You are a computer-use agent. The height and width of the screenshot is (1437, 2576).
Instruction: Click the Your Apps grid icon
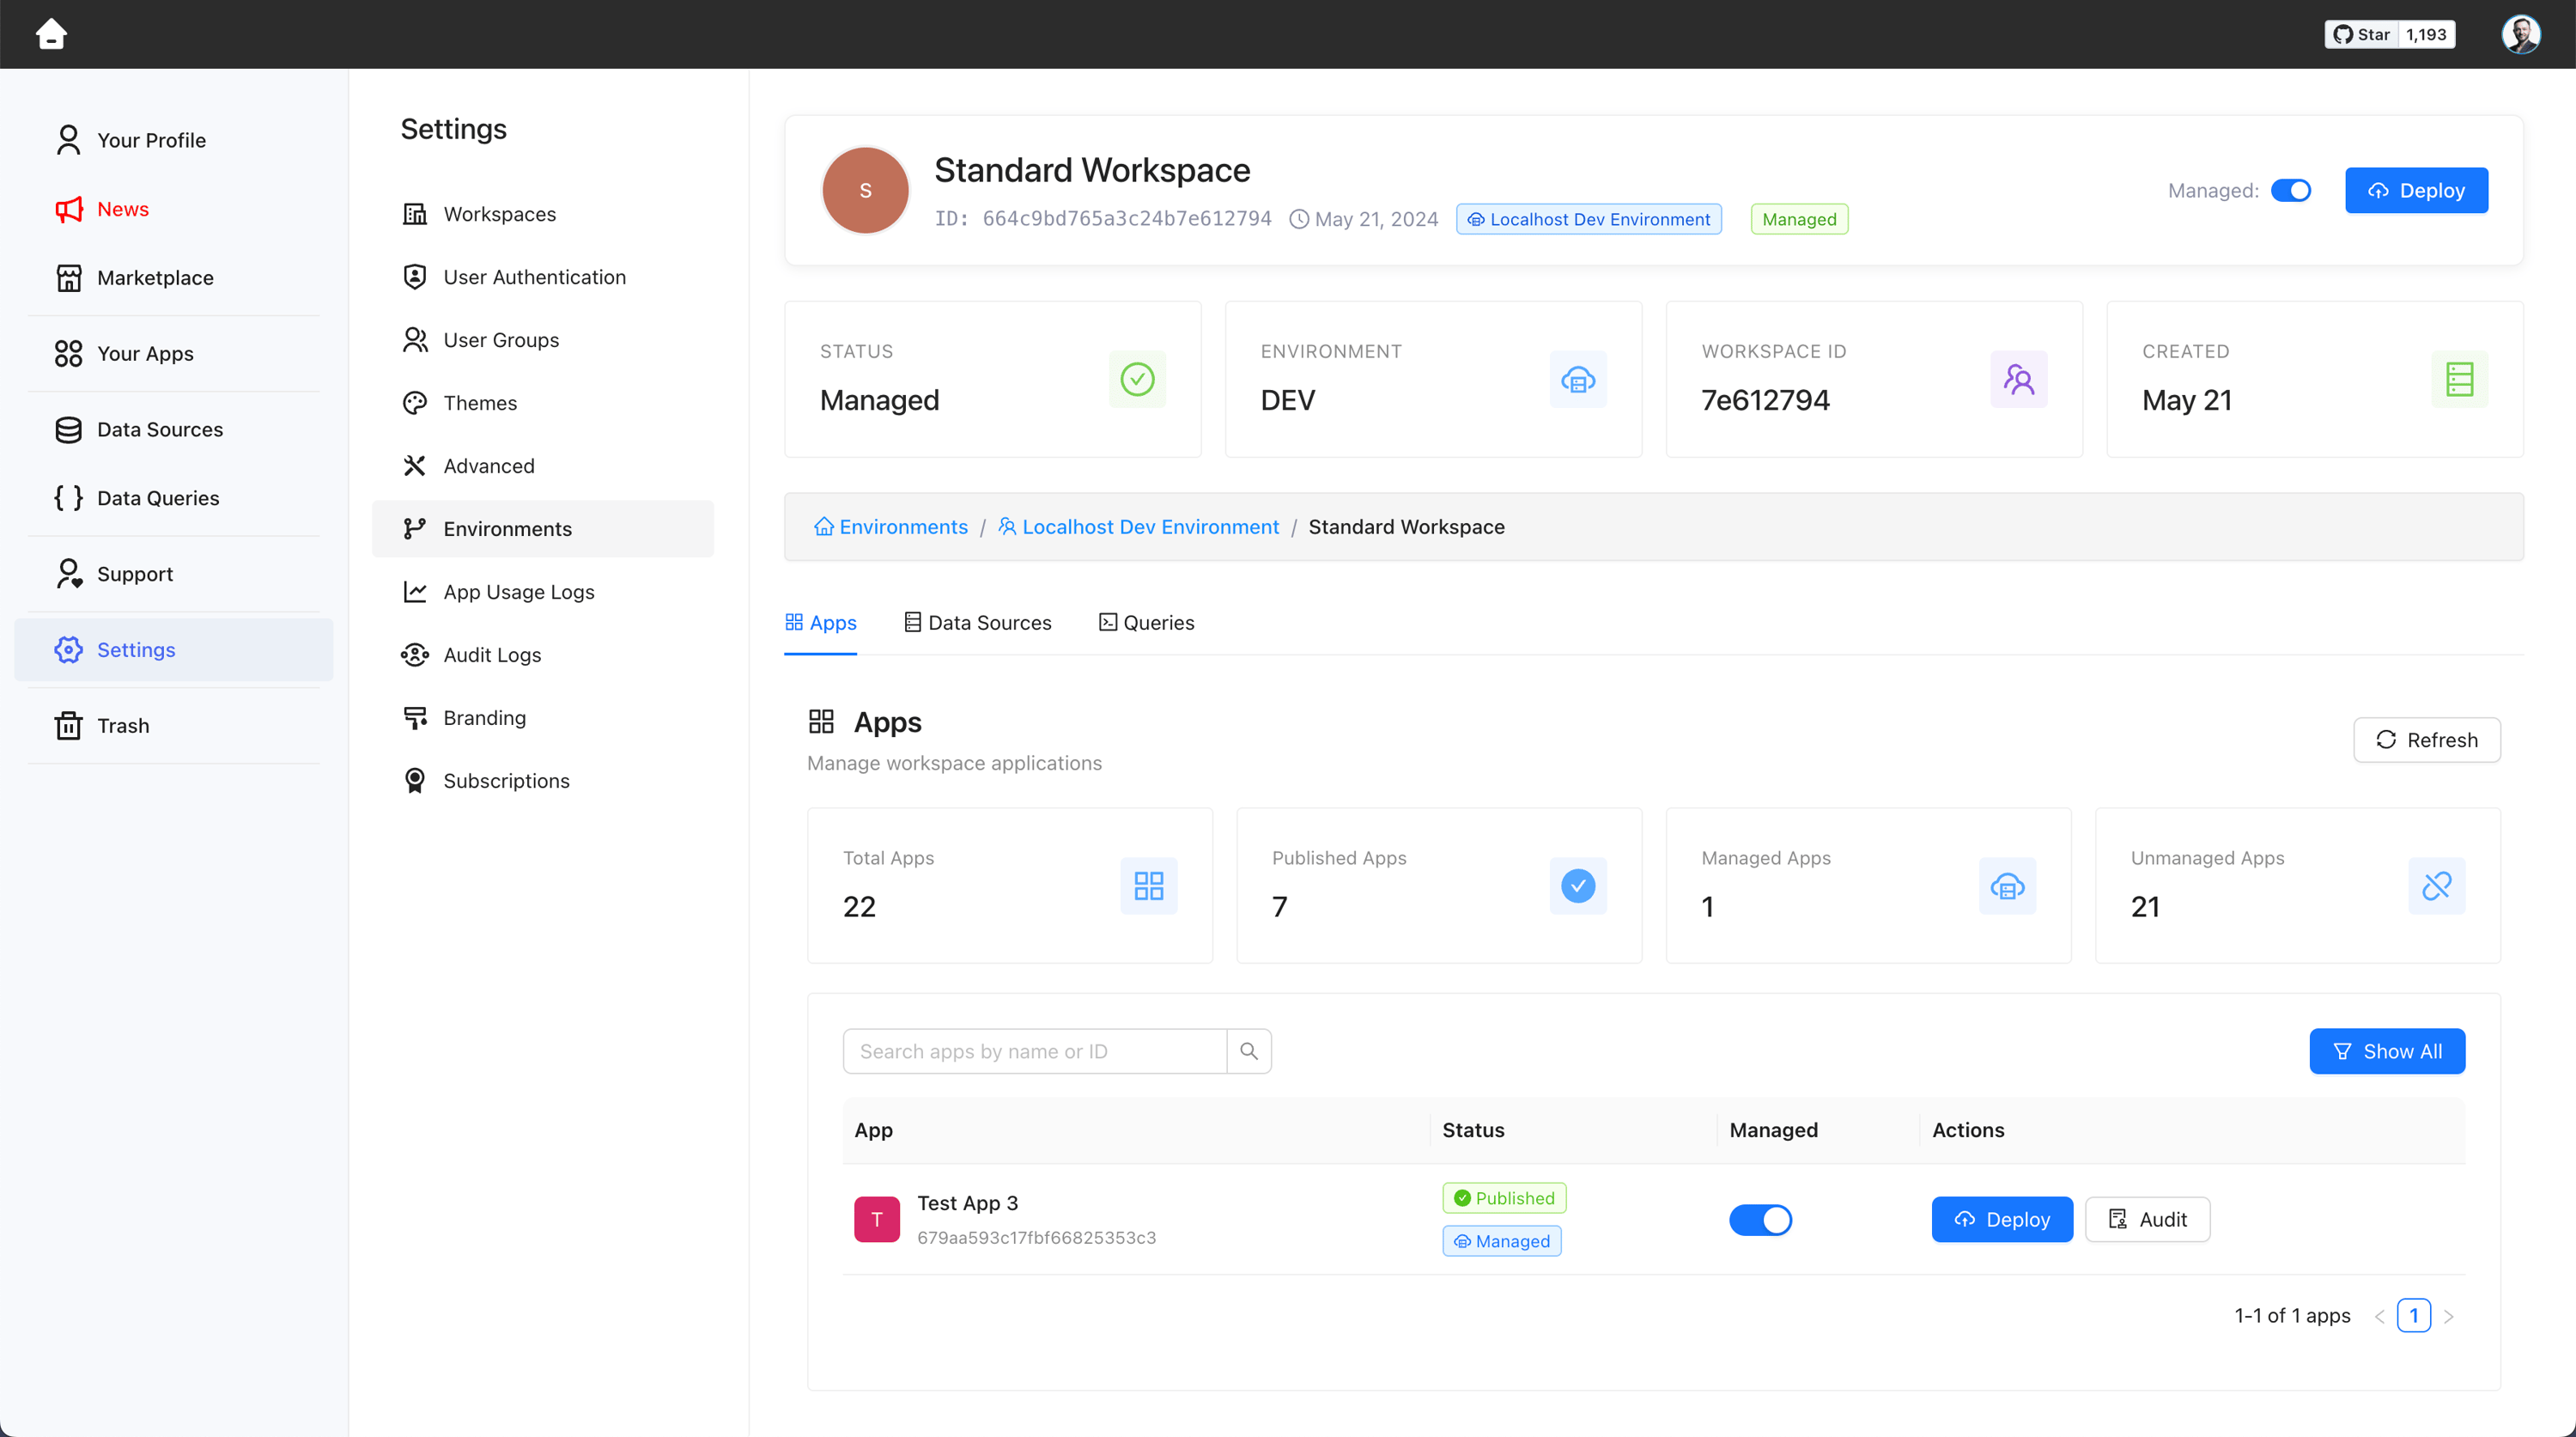tap(68, 353)
